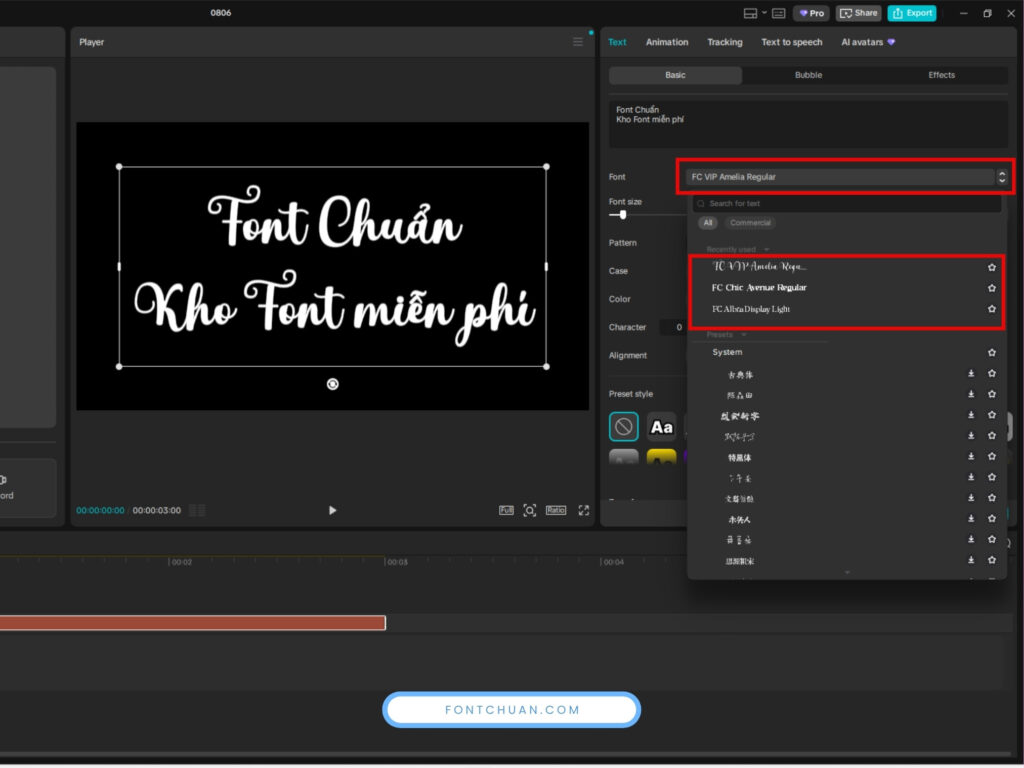This screenshot has width=1024, height=768.
Task: Play the preview in the Player
Action: coord(332,510)
